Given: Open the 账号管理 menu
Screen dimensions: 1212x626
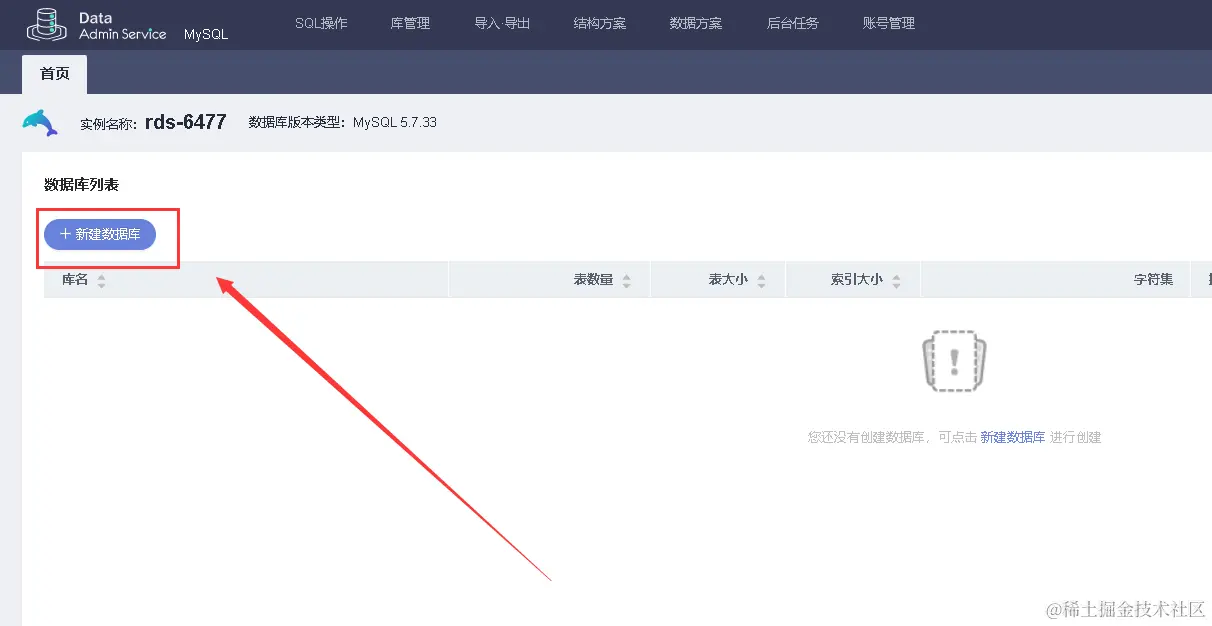Looking at the screenshot, I should (888, 23).
